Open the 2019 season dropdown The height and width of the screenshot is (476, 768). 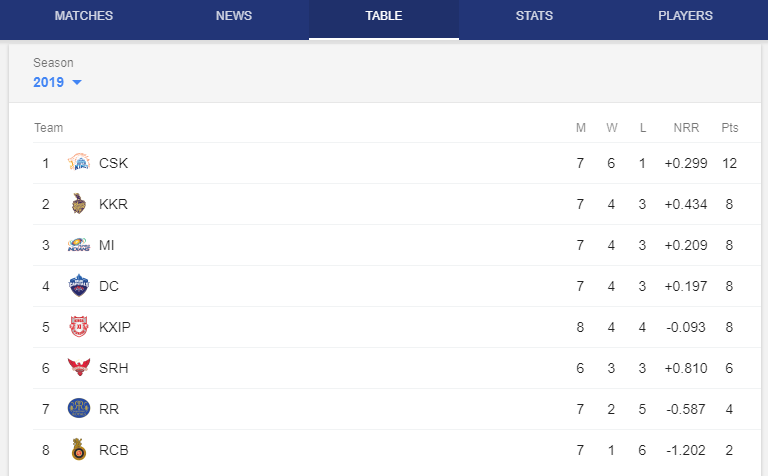(x=57, y=82)
